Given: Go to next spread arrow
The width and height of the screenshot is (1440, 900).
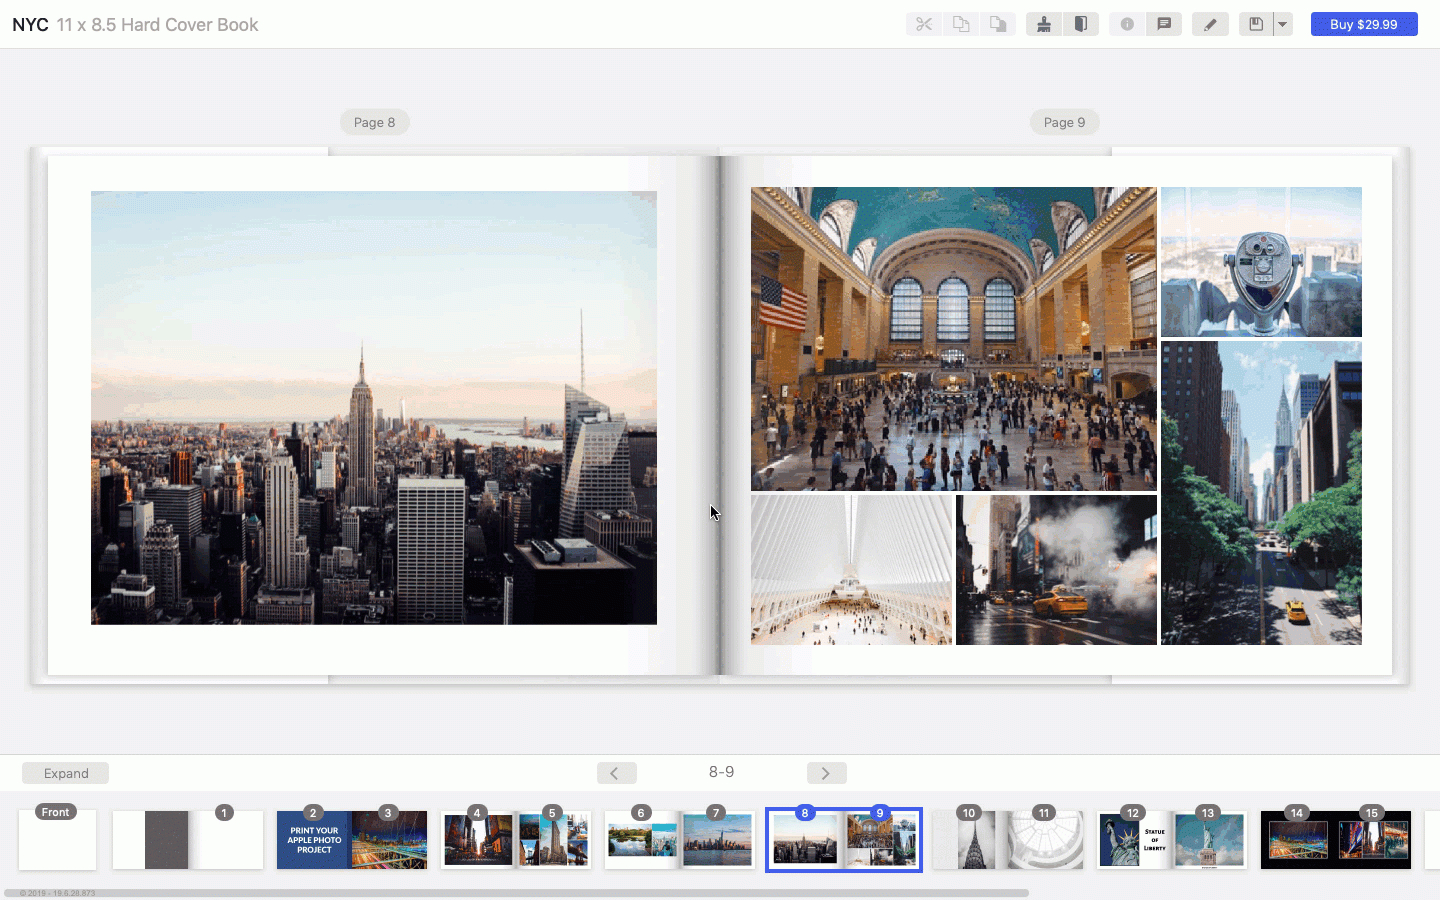Looking at the screenshot, I should 826,773.
